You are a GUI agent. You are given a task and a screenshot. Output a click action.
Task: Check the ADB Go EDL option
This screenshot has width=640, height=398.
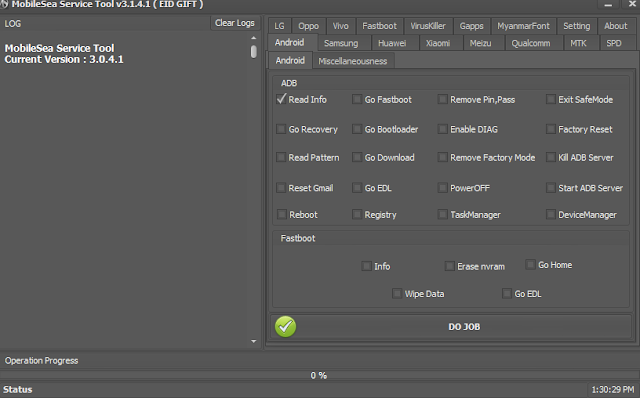357,188
